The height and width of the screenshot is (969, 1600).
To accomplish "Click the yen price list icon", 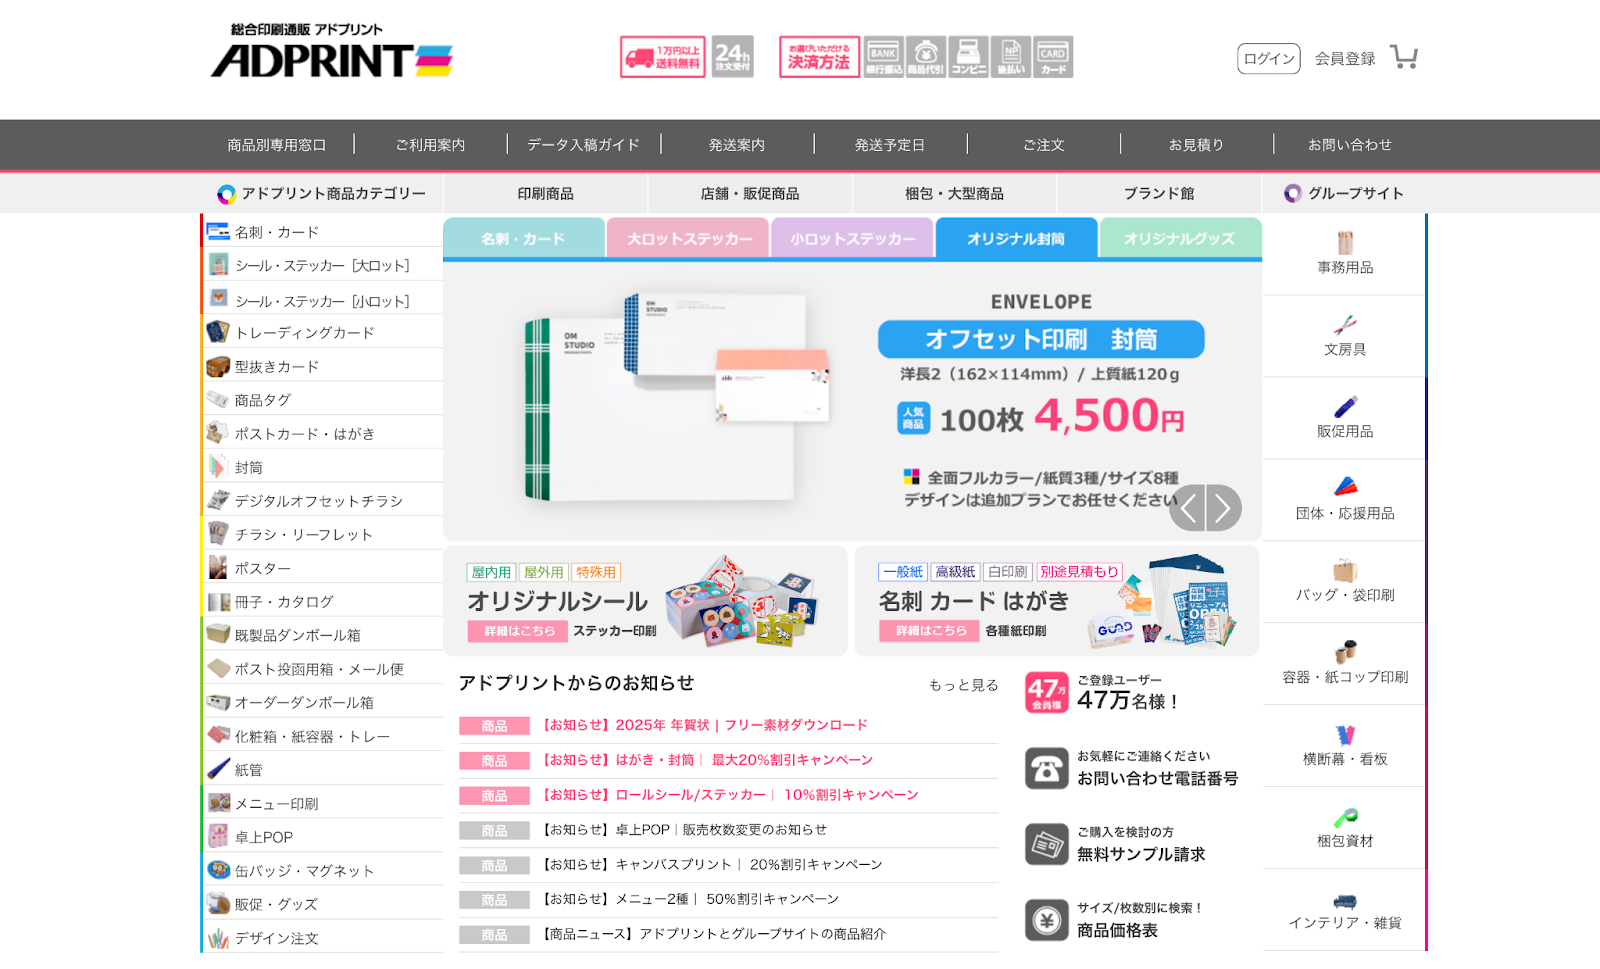I will (x=1047, y=920).
